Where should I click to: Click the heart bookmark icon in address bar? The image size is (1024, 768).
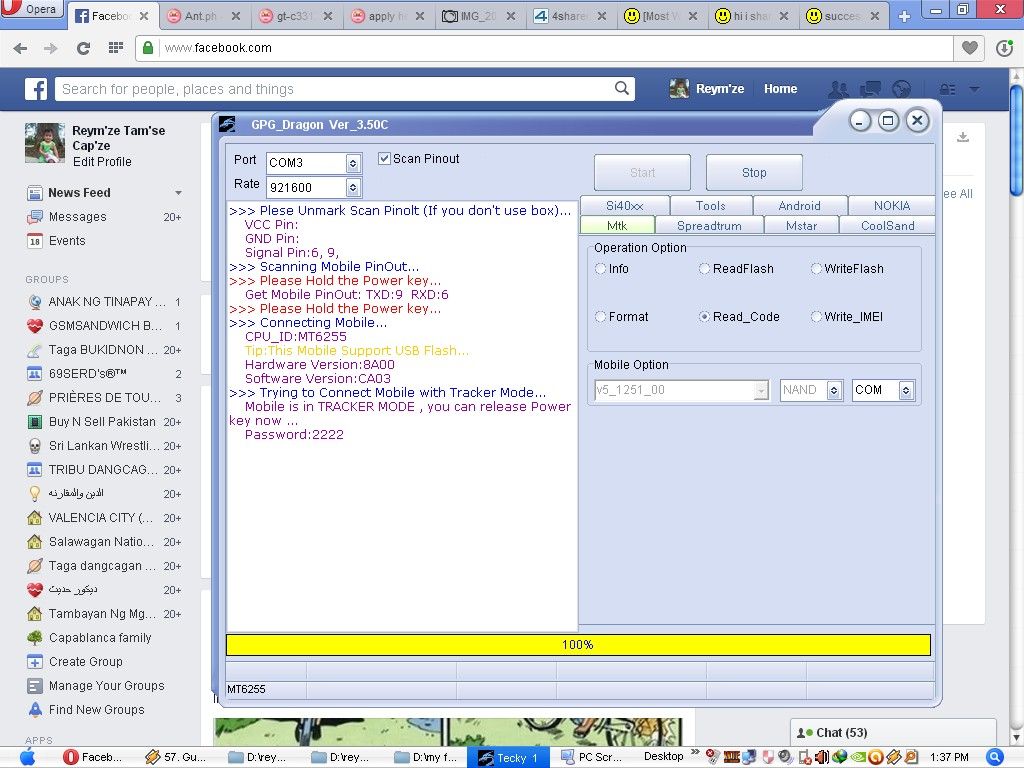pyautogui.click(x=969, y=48)
